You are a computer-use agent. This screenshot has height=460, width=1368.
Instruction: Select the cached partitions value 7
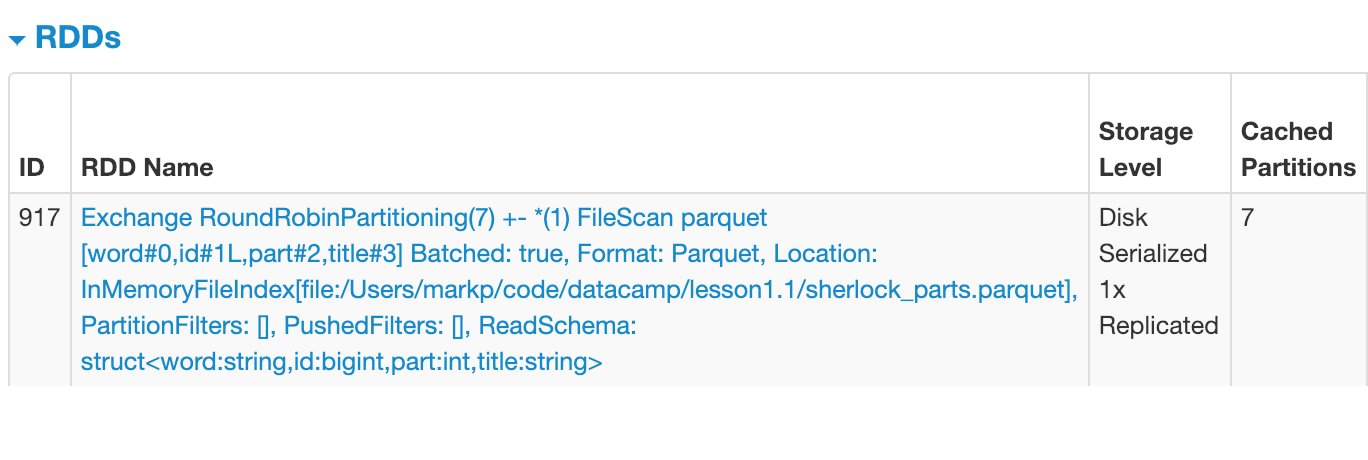(1247, 218)
